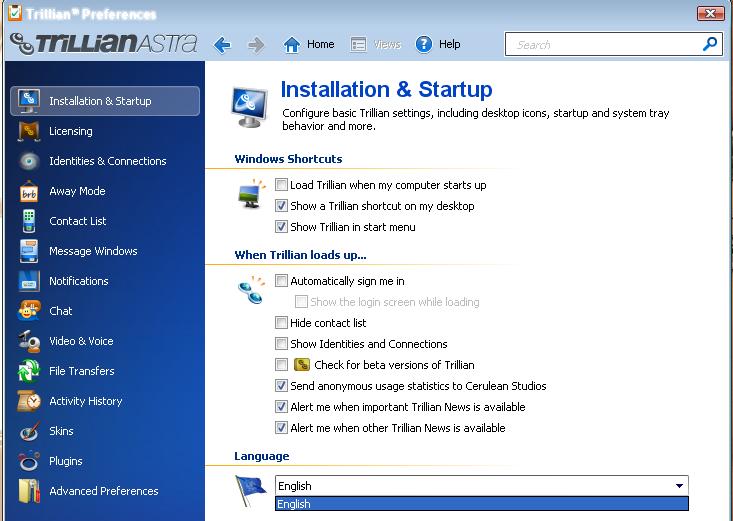This screenshot has width=733, height=521.
Task: Click the Advanced Preferences folder icon
Action: (29, 491)
